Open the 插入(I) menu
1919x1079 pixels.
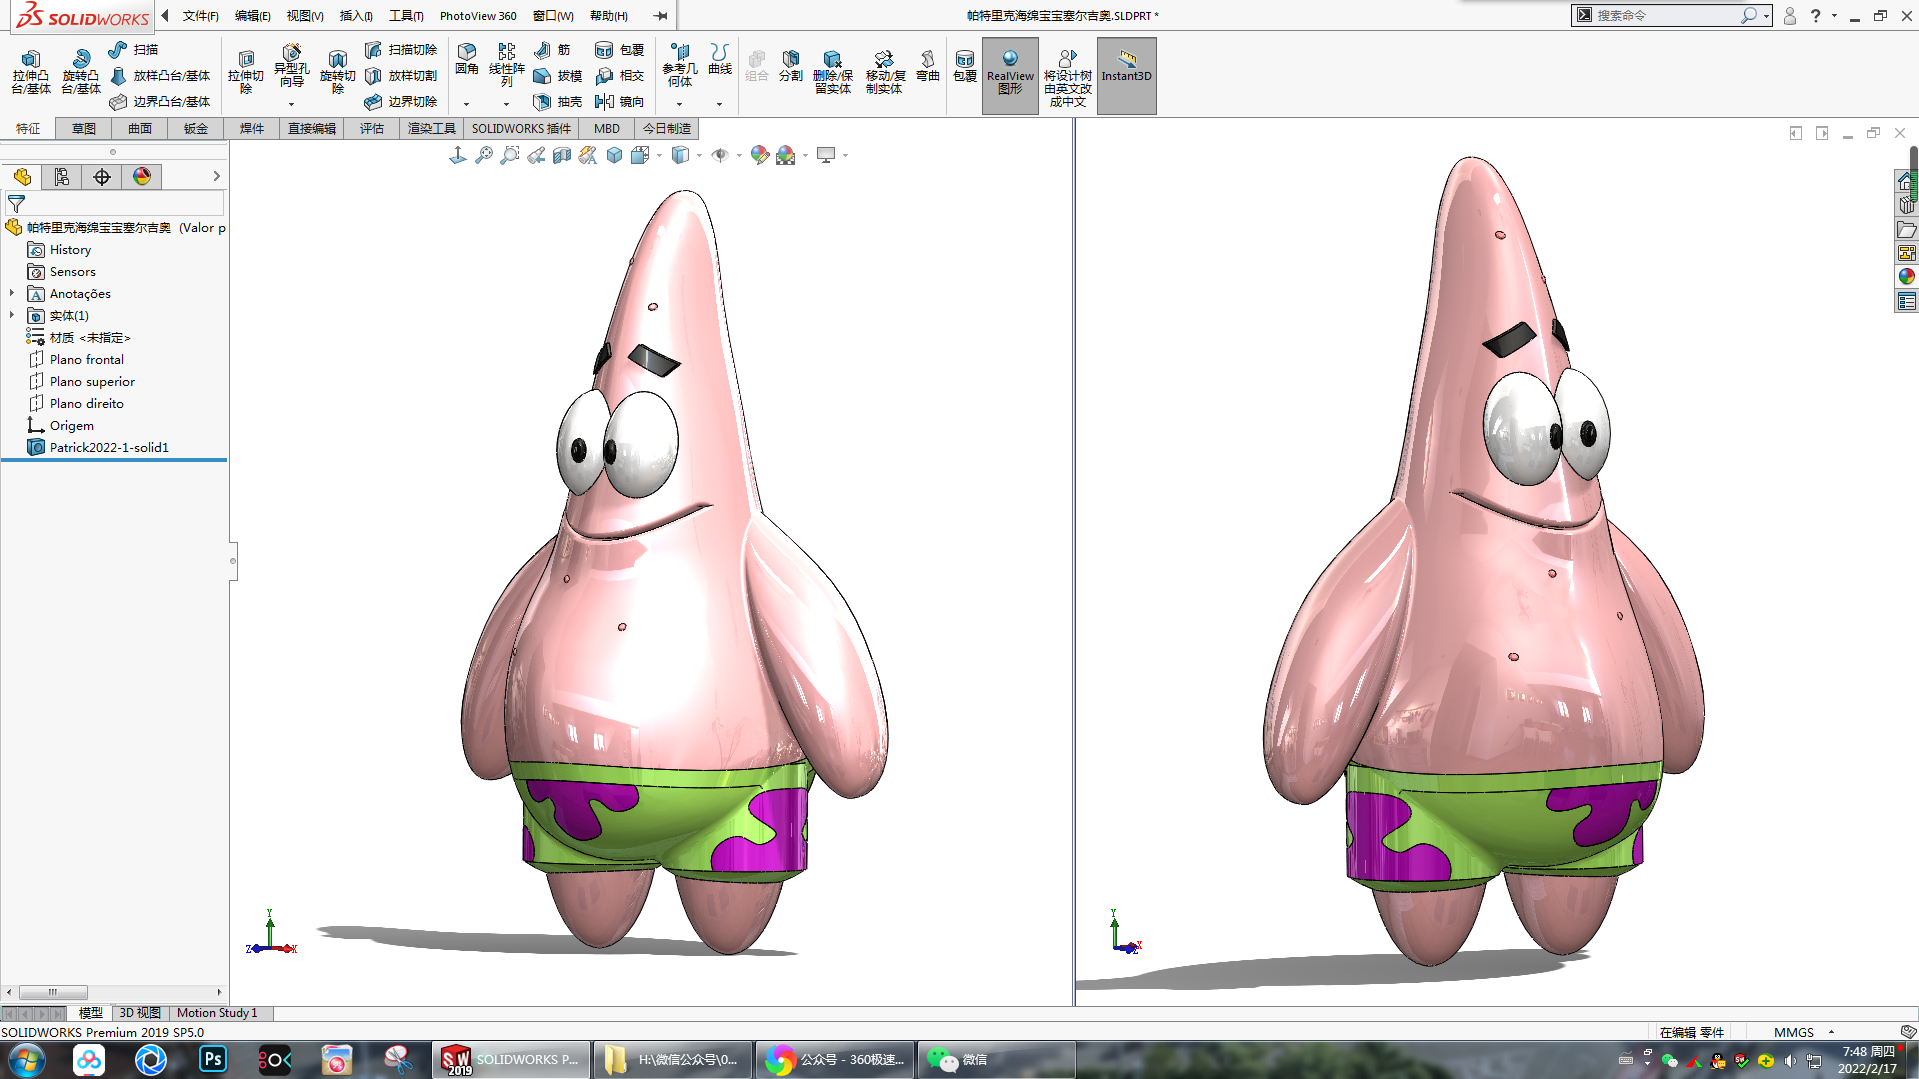coord(356,16)
